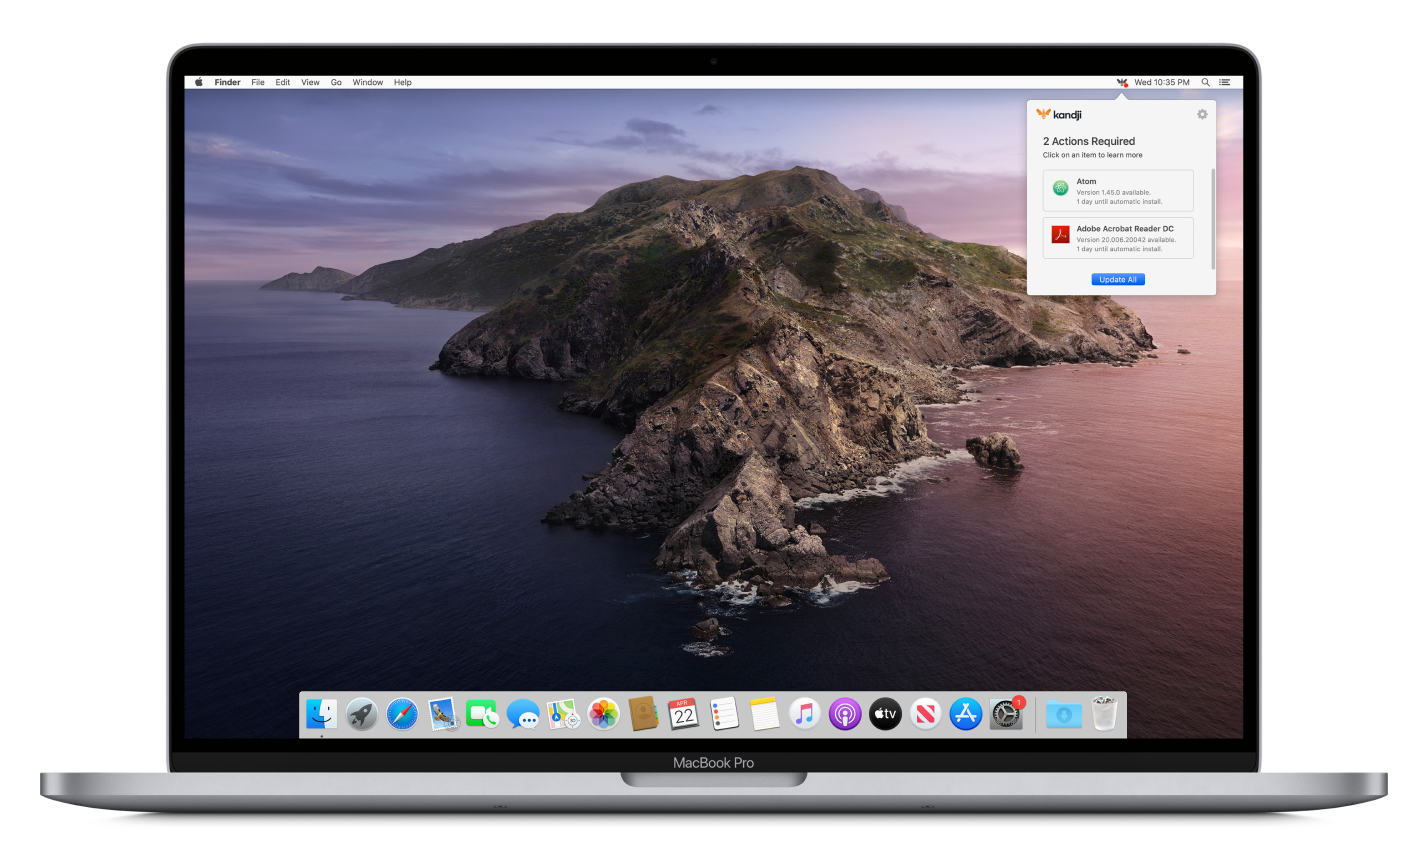
Task: Open Kandji settings via the gear icon
Action: coord(1201,114)
